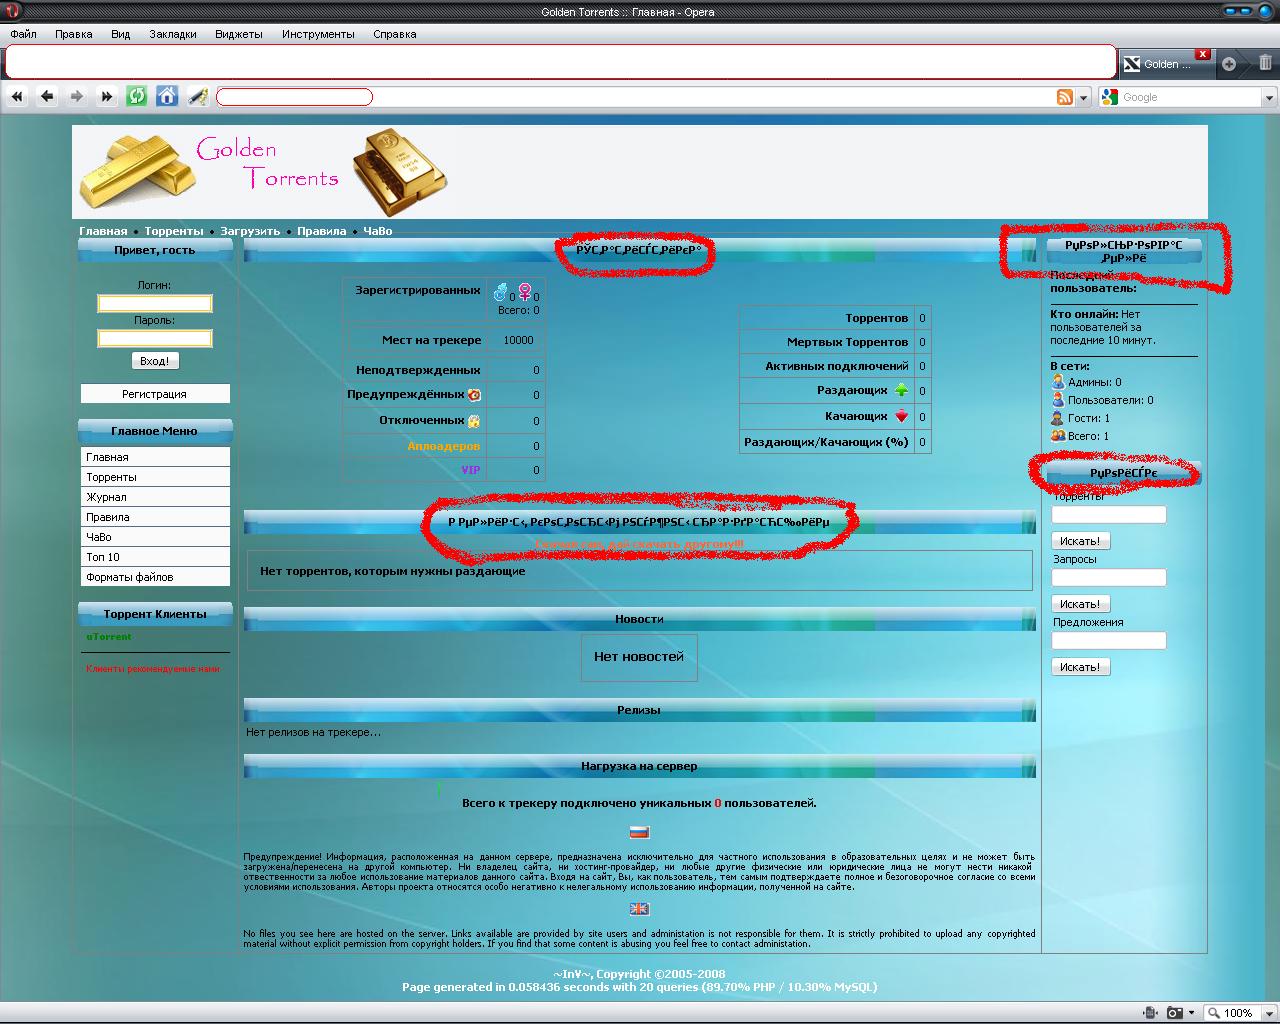Click the new tab plus icon
The height and width of the screenshot is (1024, 1280).
[1229, 64]
